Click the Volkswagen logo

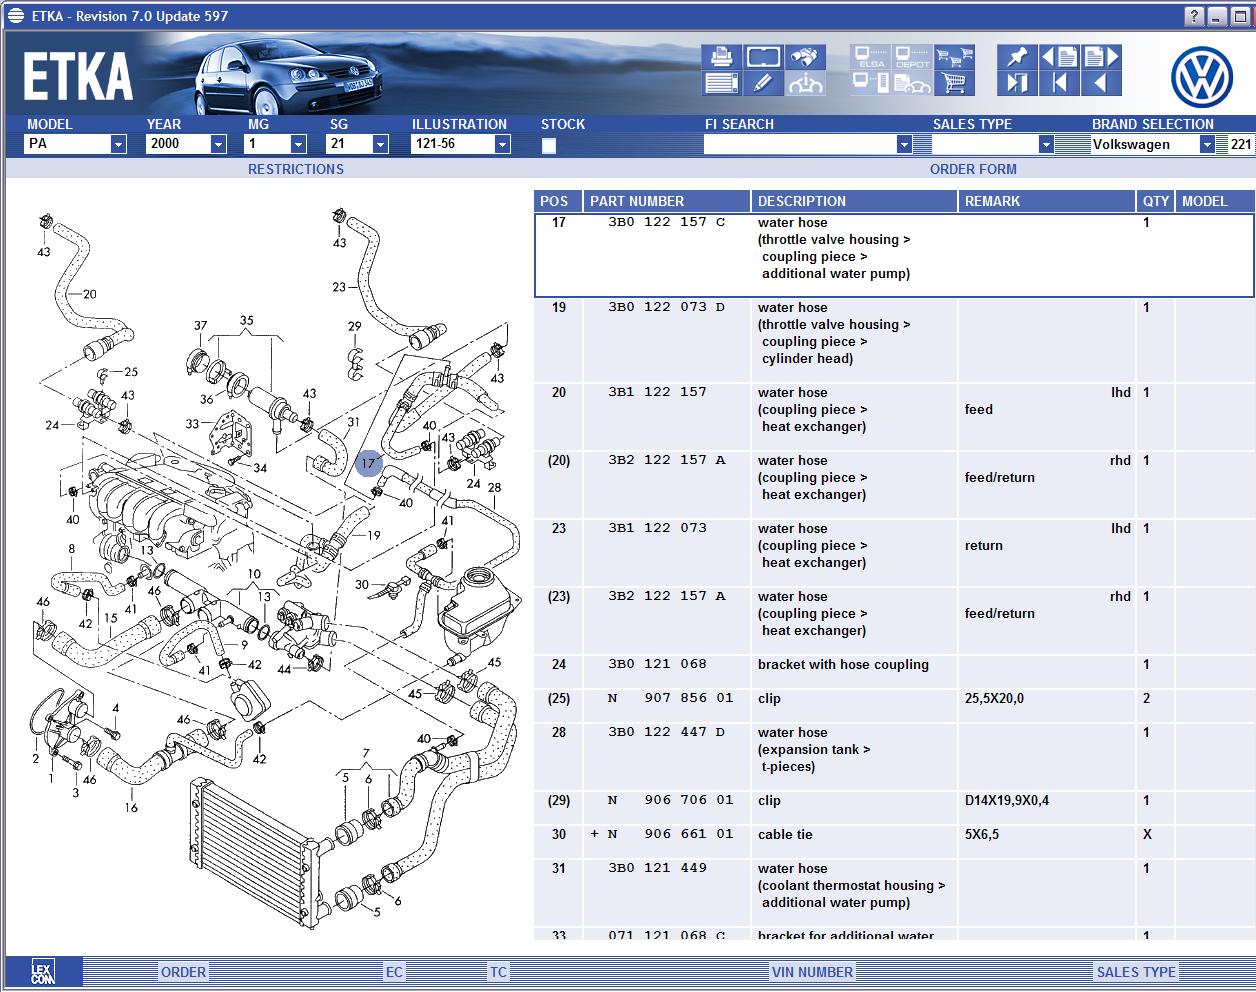[1201, 78]
